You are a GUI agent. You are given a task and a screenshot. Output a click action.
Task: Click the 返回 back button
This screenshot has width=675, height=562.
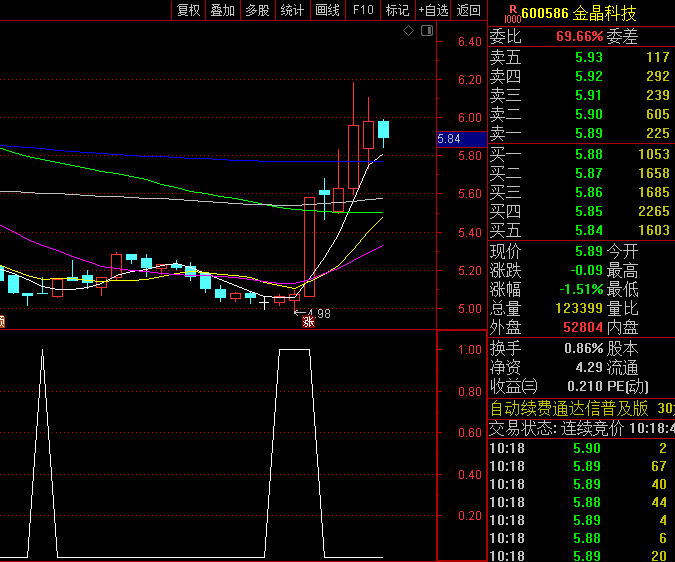[x=468, y=10]
